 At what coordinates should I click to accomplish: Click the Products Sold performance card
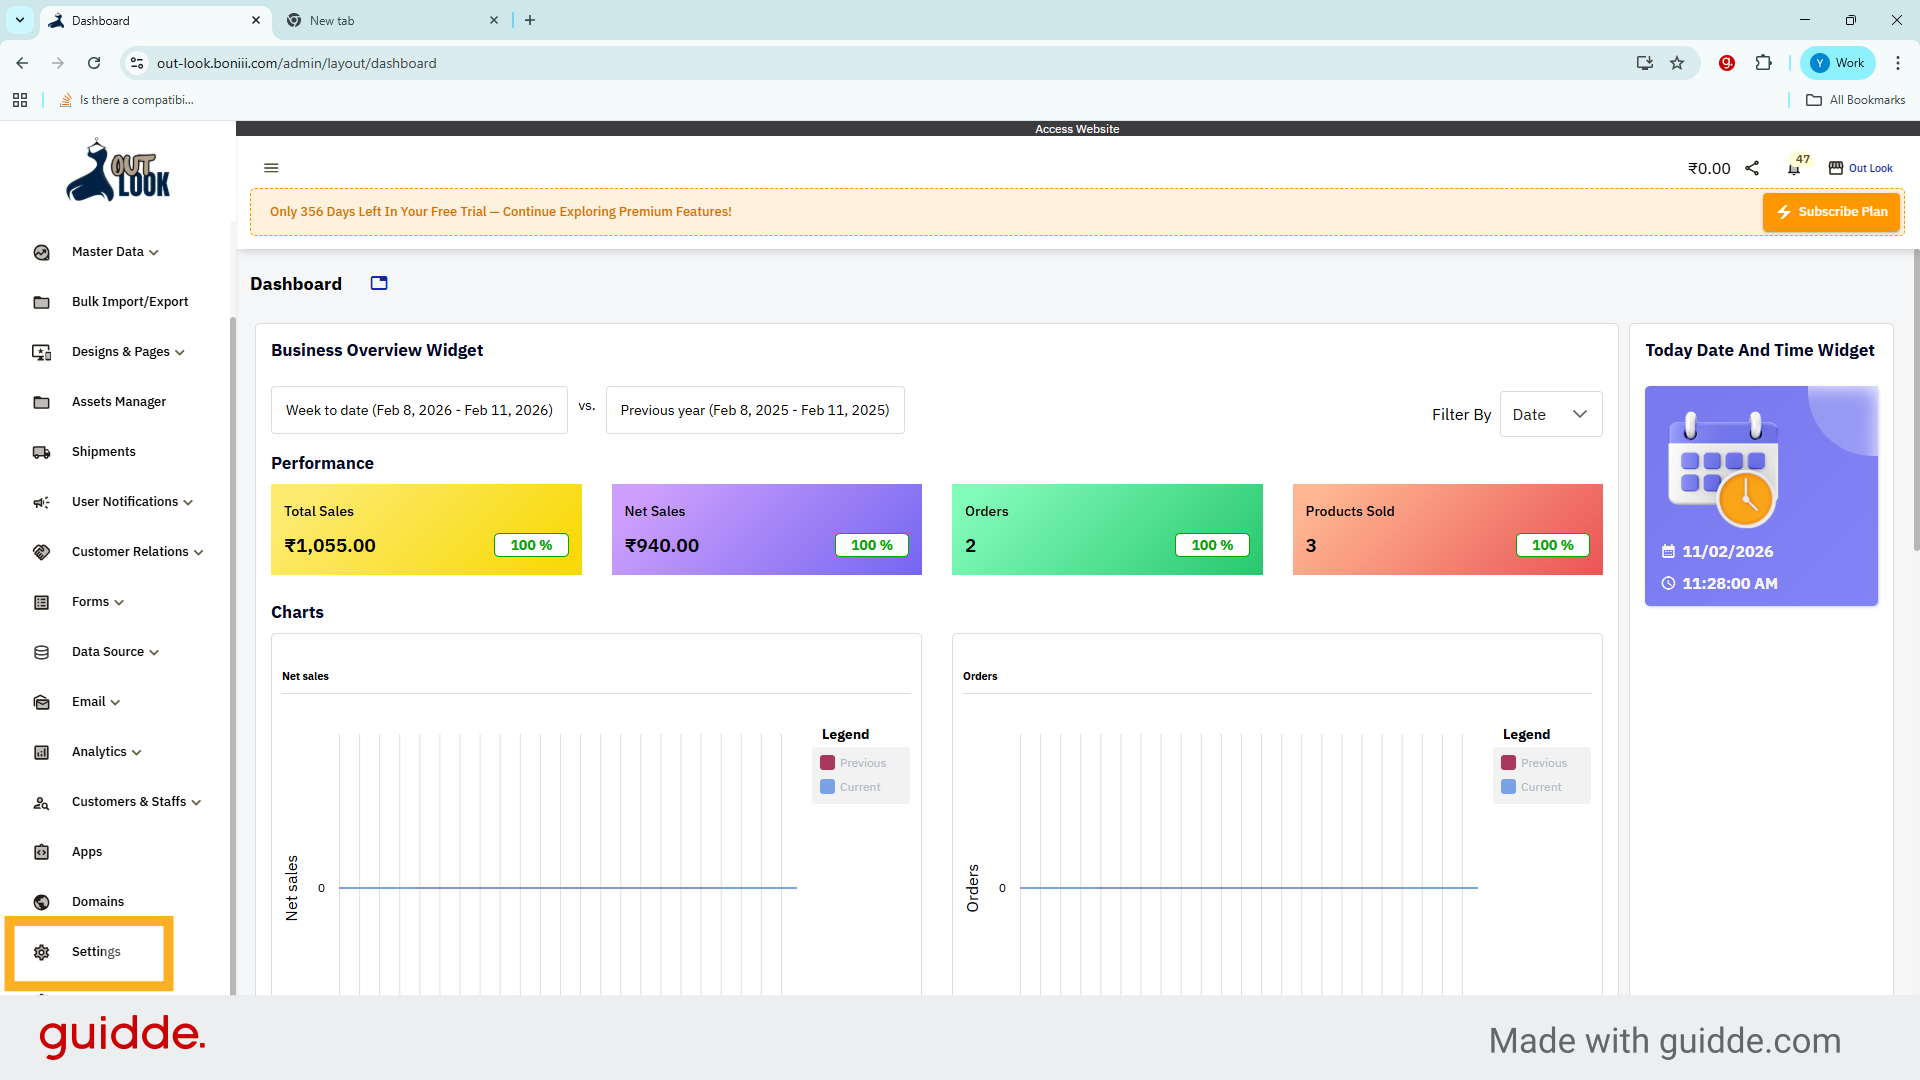[x=1448, y=530]
